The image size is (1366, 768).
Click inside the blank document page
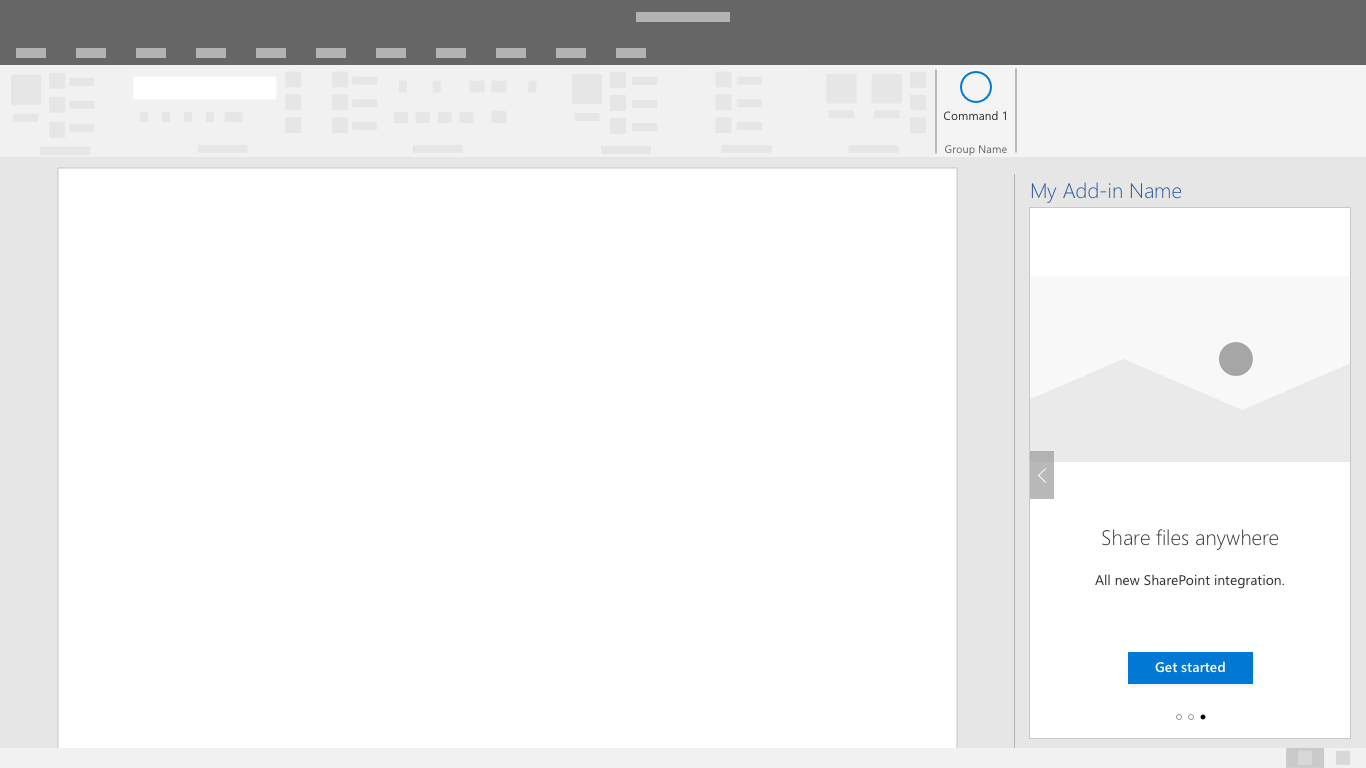point(508,458)
